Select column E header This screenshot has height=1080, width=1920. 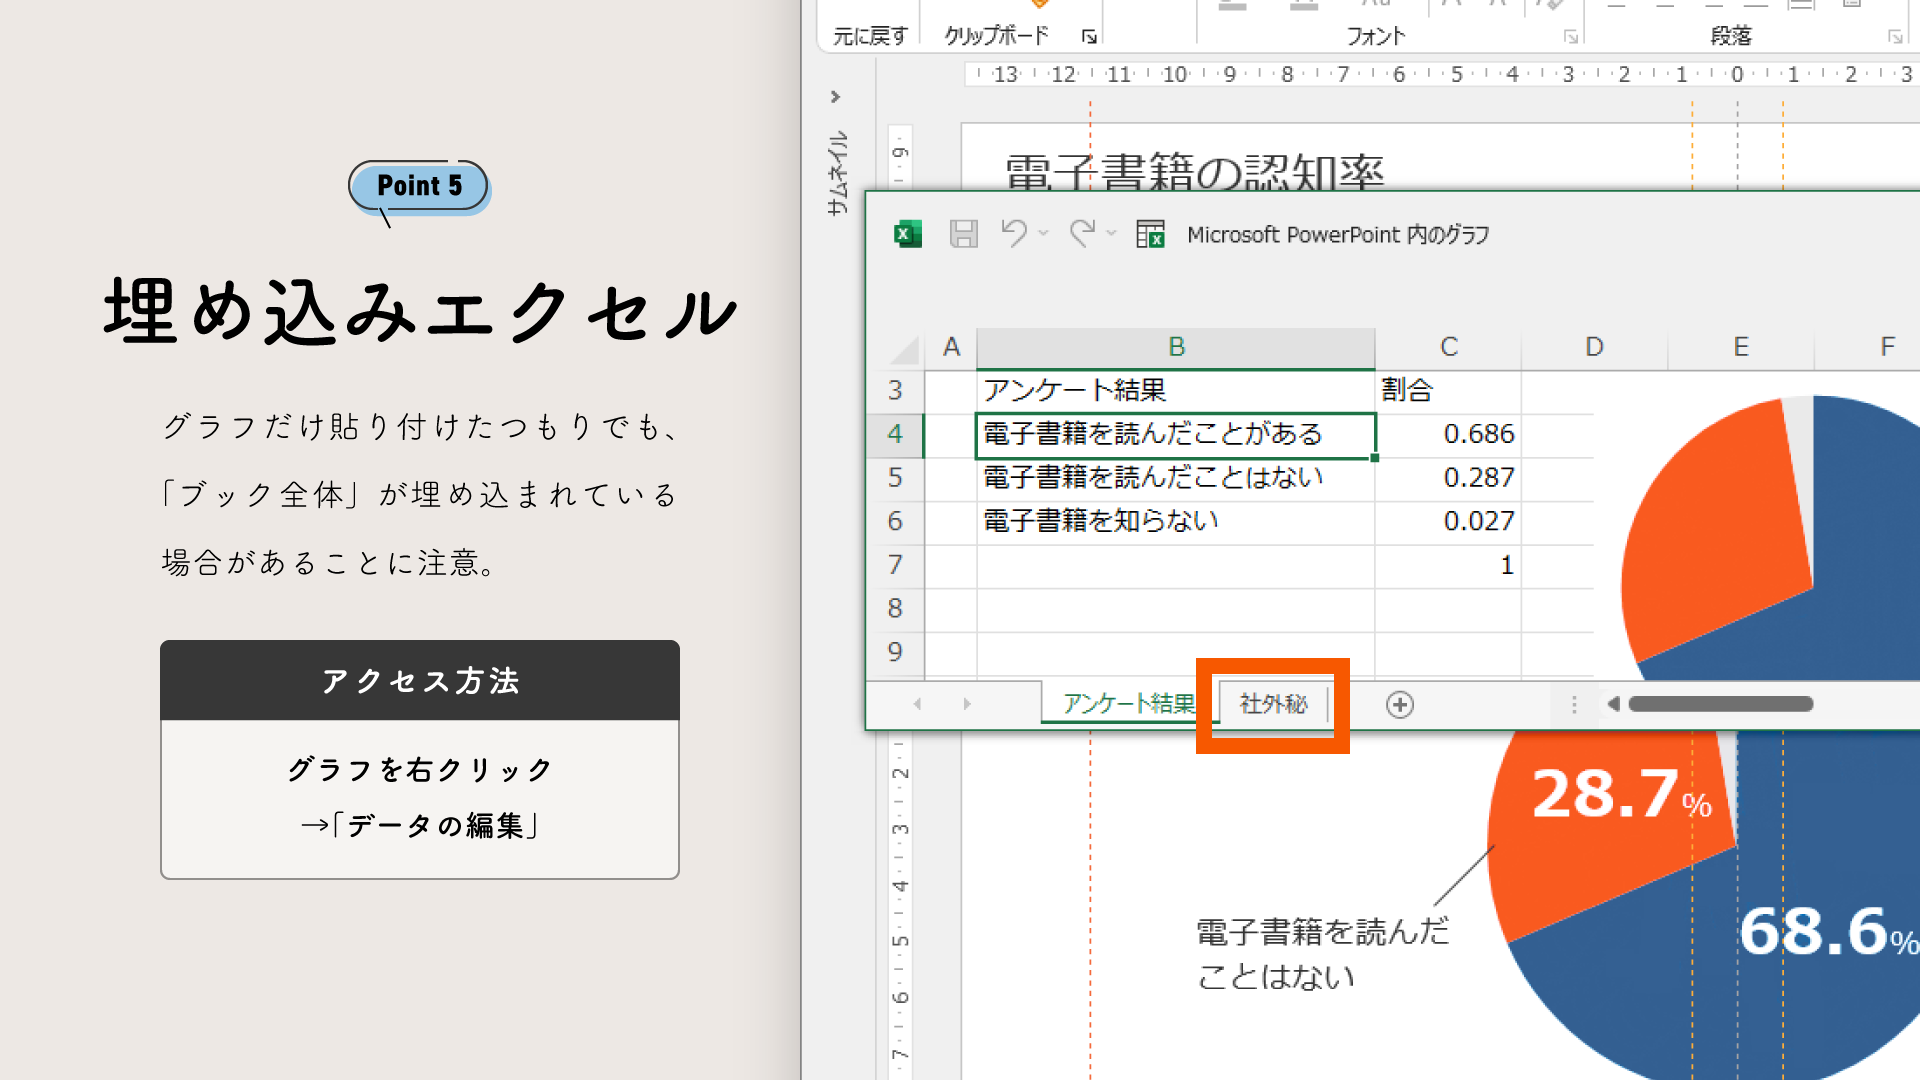(x=1741, y=347)
